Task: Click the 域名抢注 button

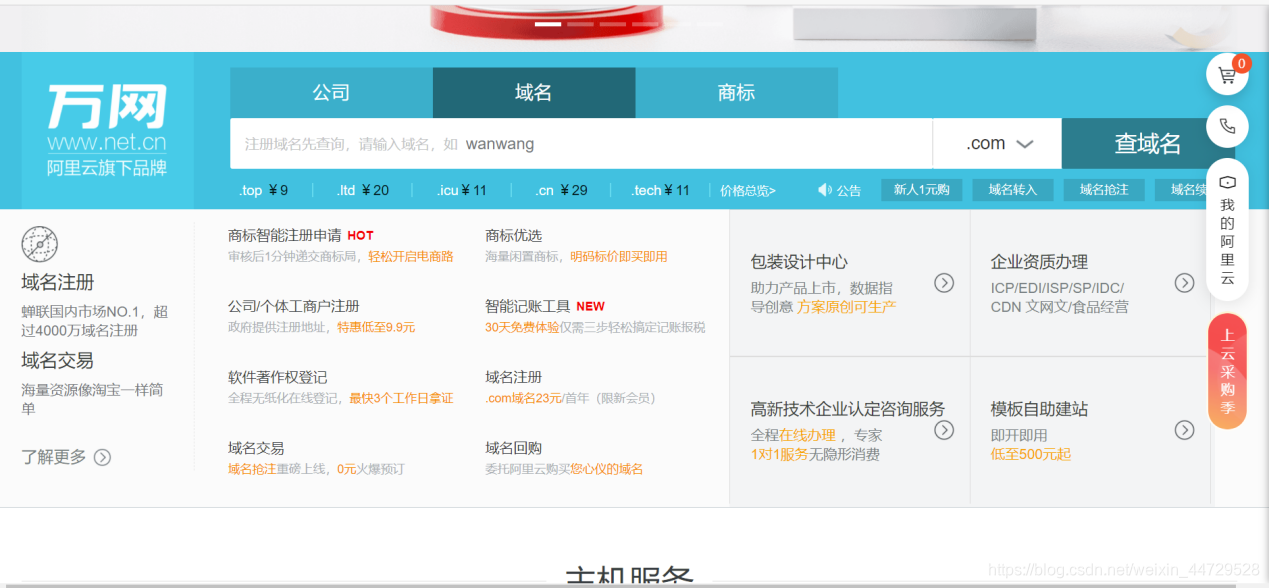Action: 1104,189
